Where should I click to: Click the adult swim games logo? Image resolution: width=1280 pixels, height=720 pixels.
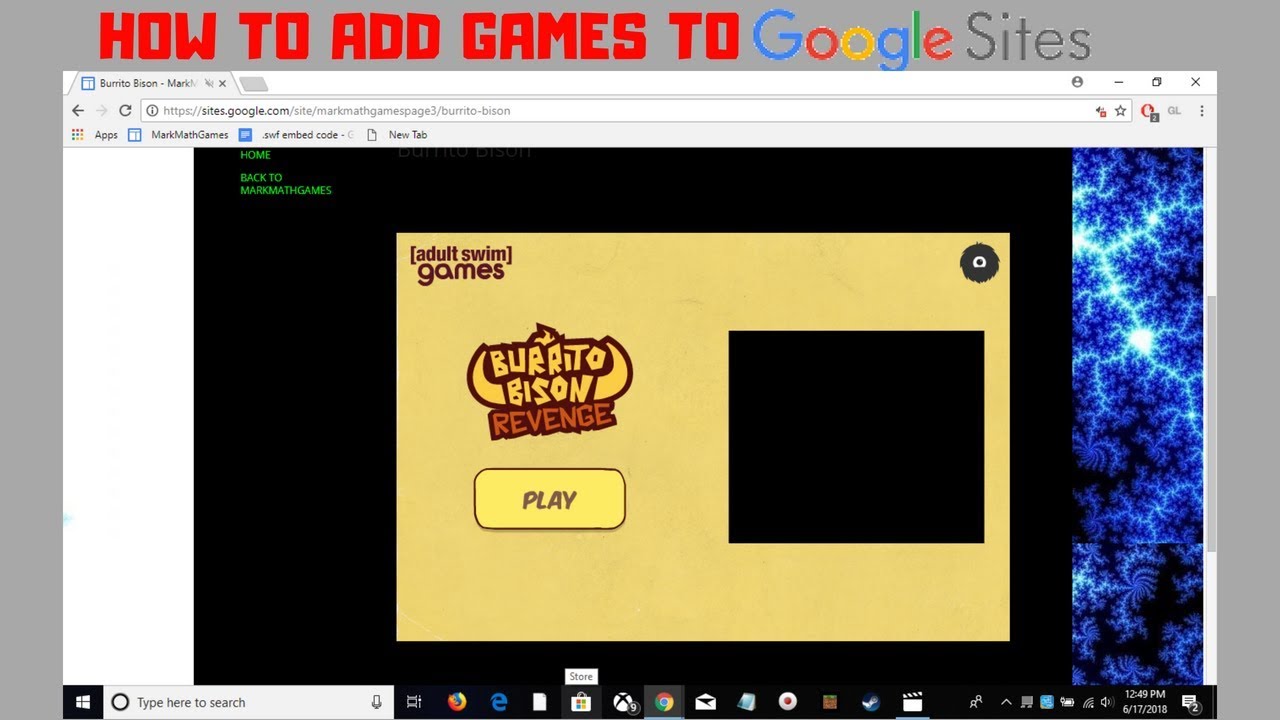pos(461,264)
